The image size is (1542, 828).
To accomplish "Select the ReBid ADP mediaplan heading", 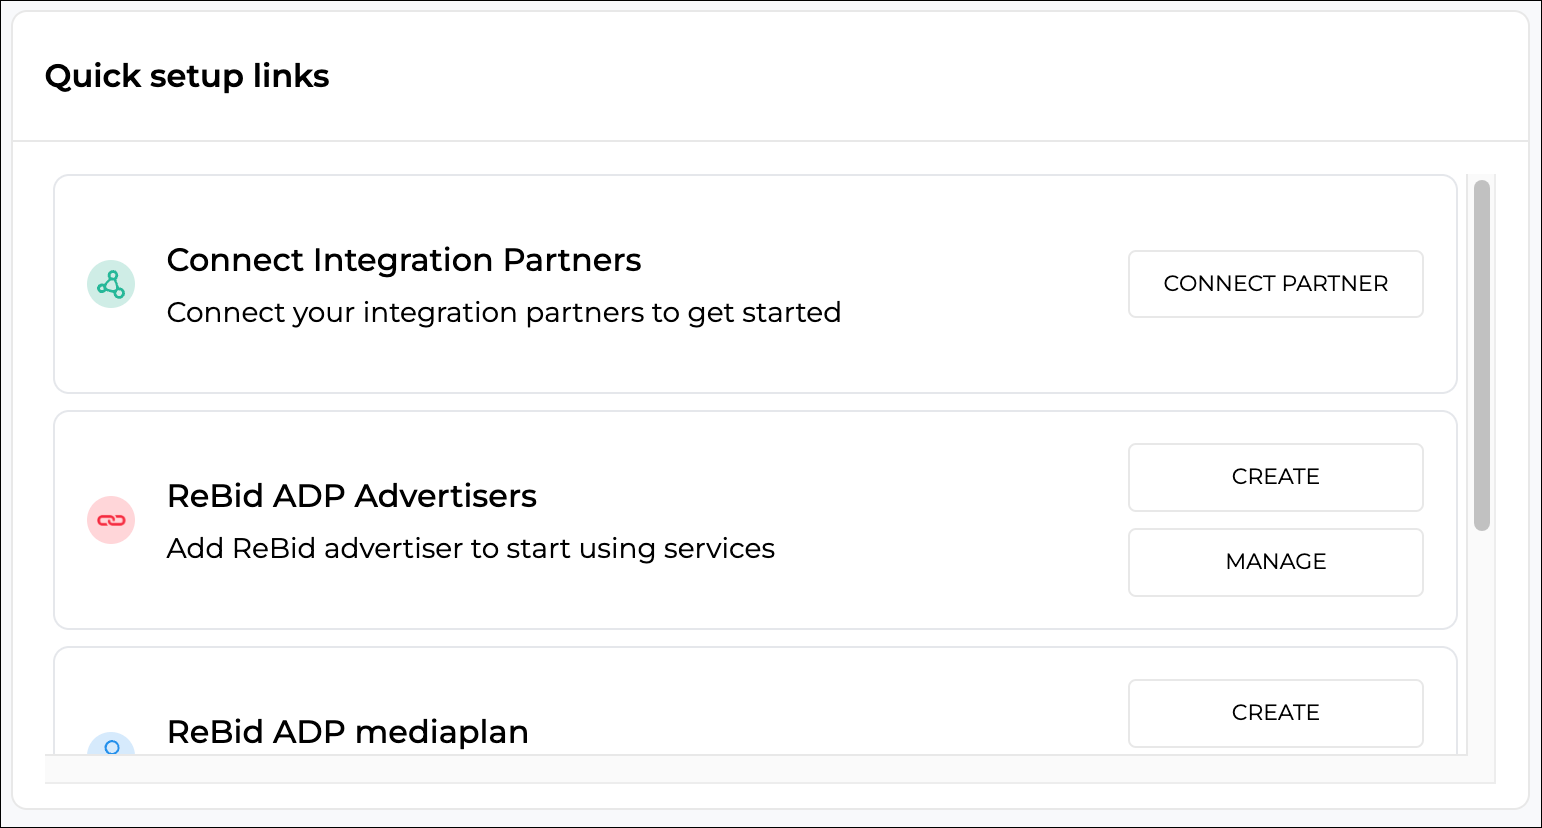I will point(348,732).
